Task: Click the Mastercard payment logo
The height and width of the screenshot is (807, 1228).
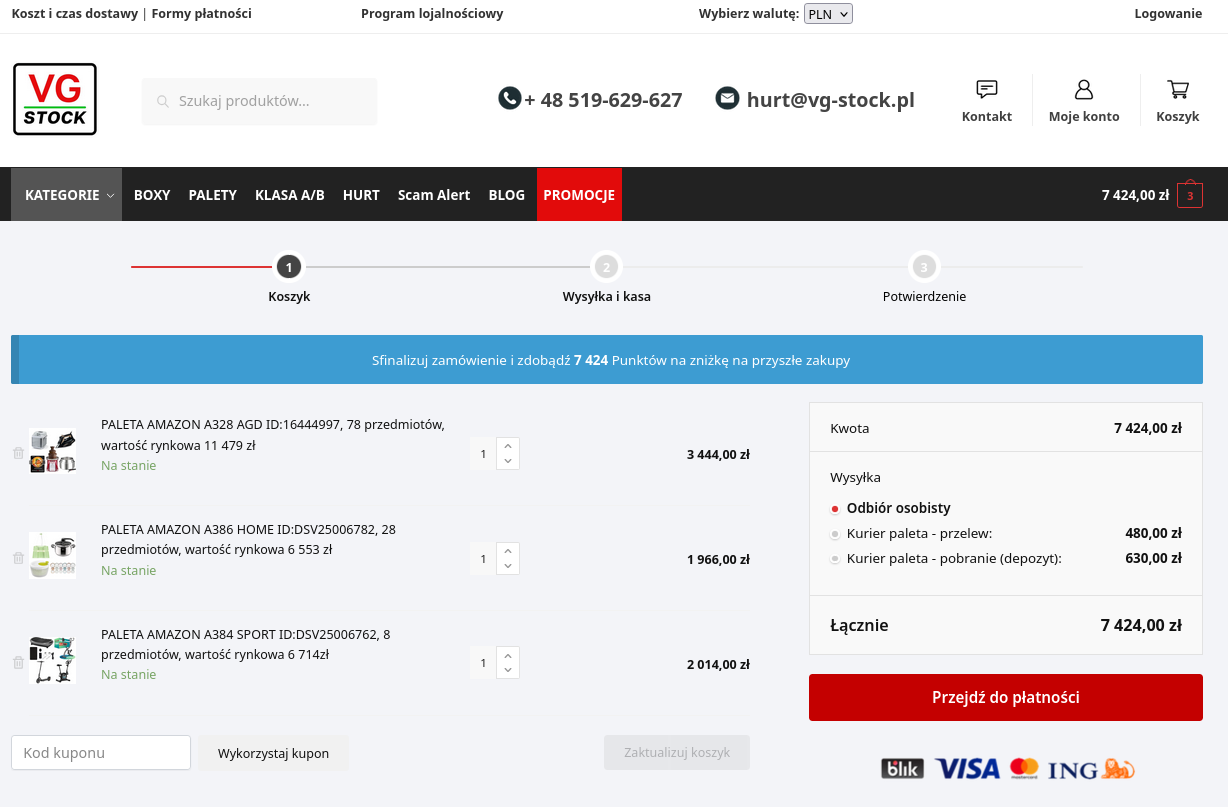Action: point(1024,768)
